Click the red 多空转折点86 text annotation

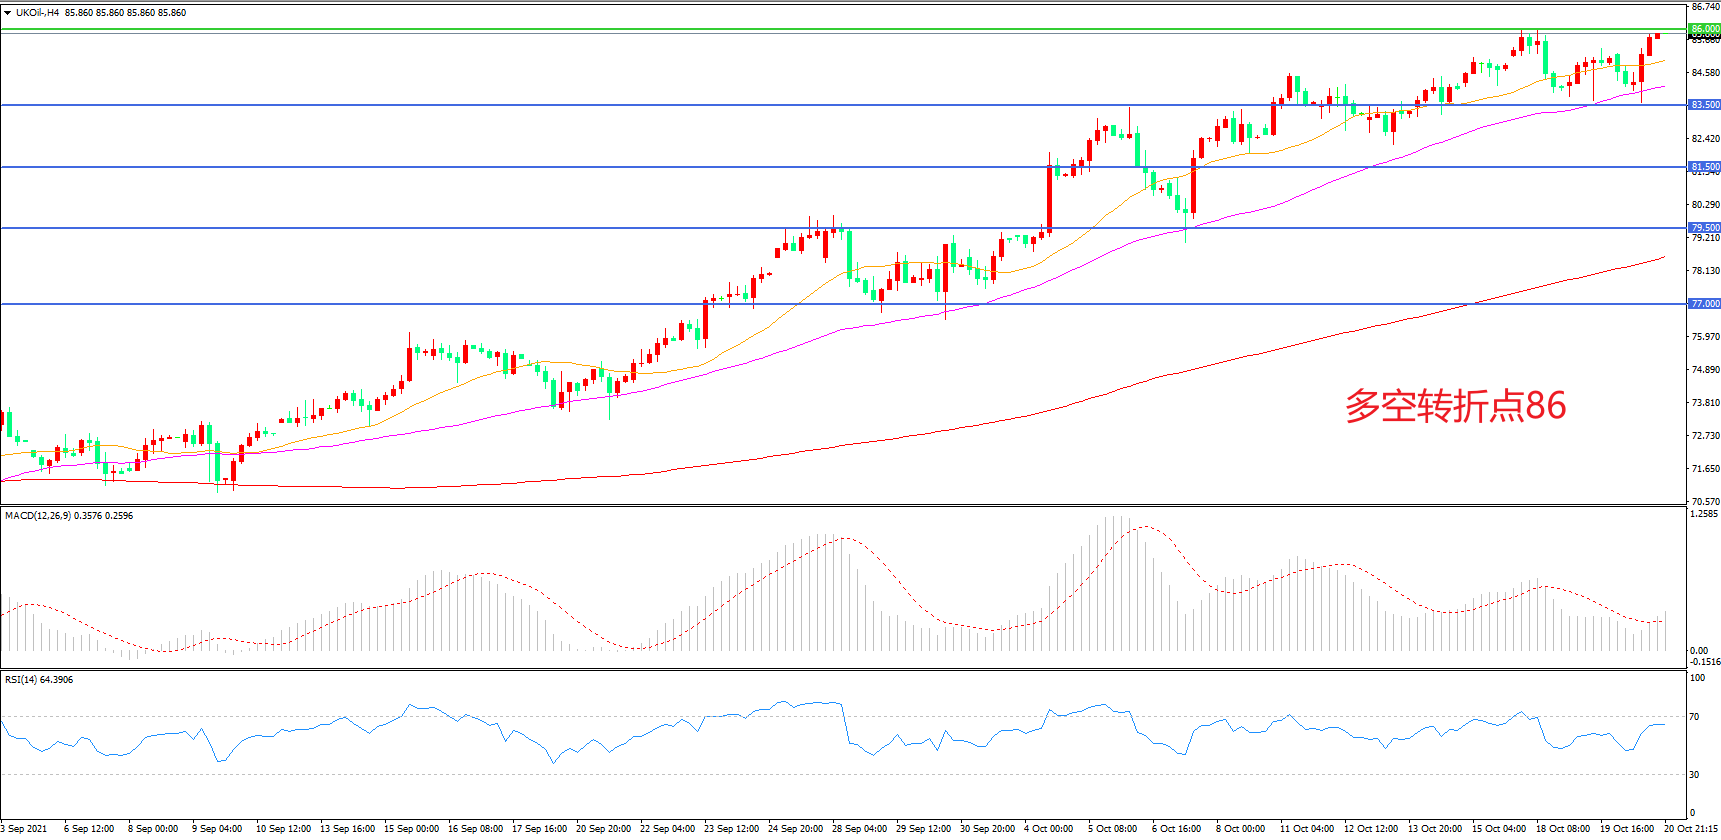[x=1455, y=406]
